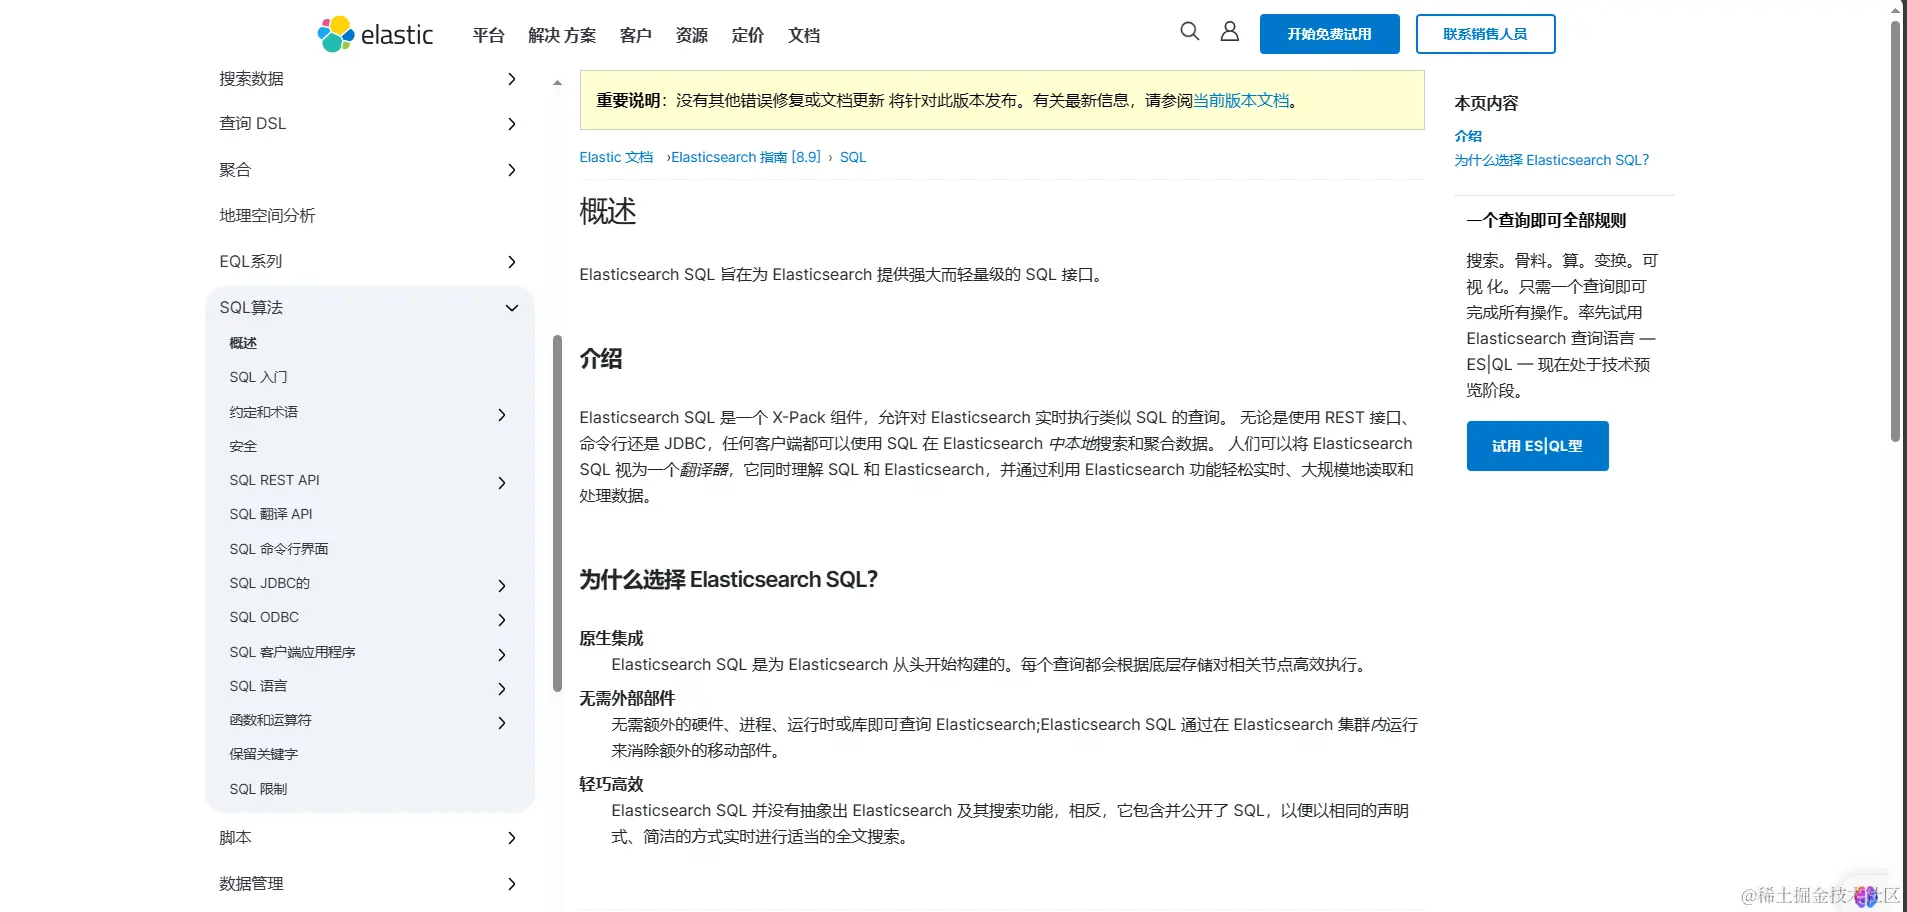This screenshot has width=1907, height=912.
Task: Expand the 数据管理 section chevron
Action: pyautogui.click(x=511, y=884)
